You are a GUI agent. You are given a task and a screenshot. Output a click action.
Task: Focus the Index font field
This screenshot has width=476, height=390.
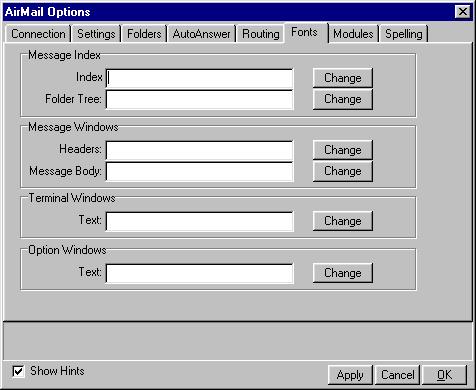coord(200,78)
